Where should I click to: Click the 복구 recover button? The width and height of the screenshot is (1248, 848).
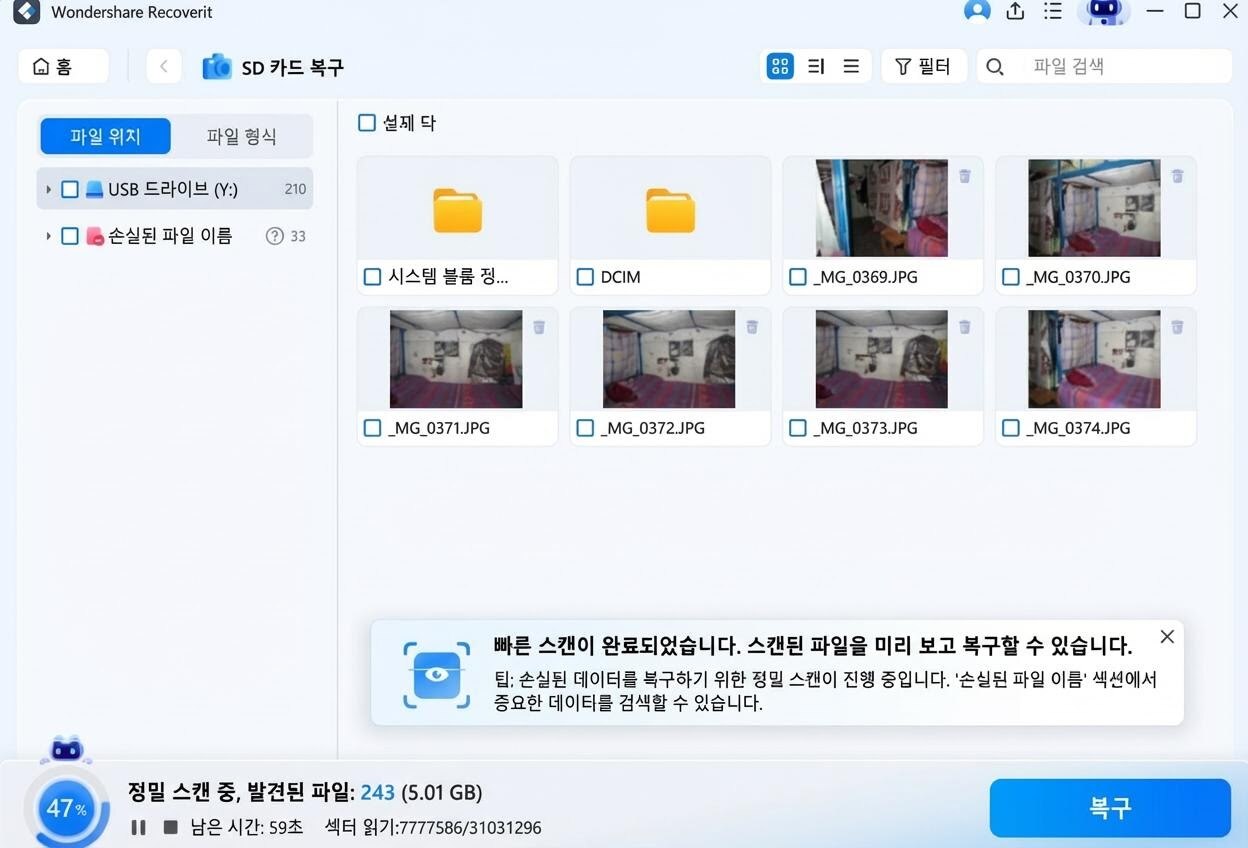(1109, 808)
